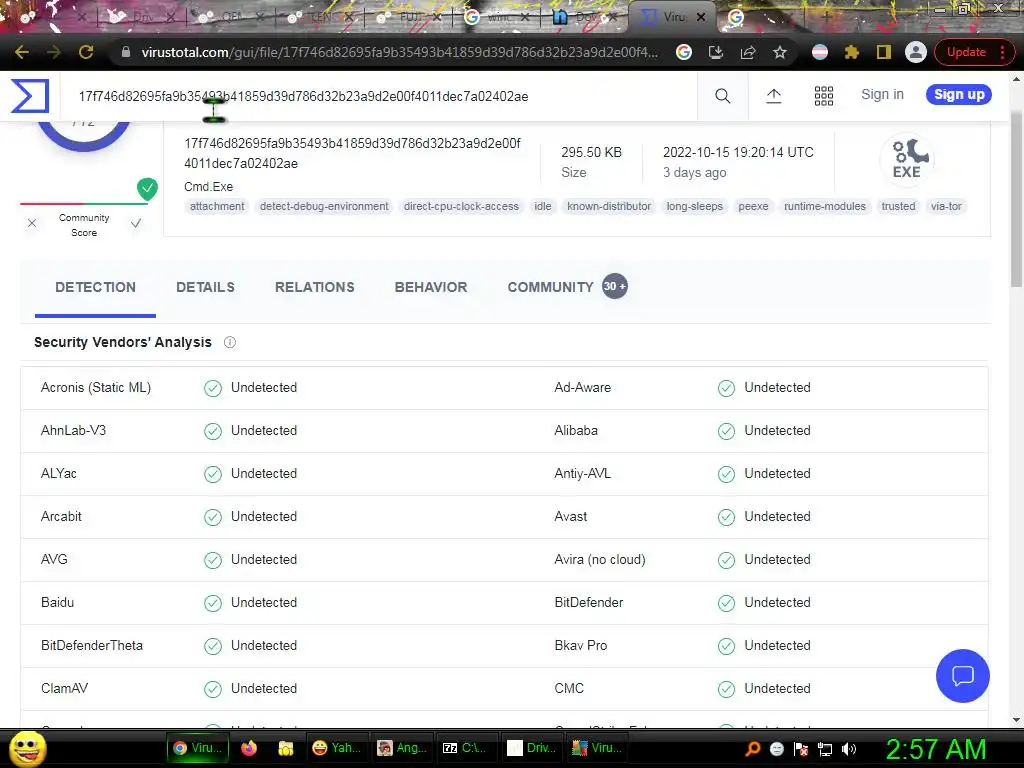Click the search magnifier icon in VirusTotal header

722,96
